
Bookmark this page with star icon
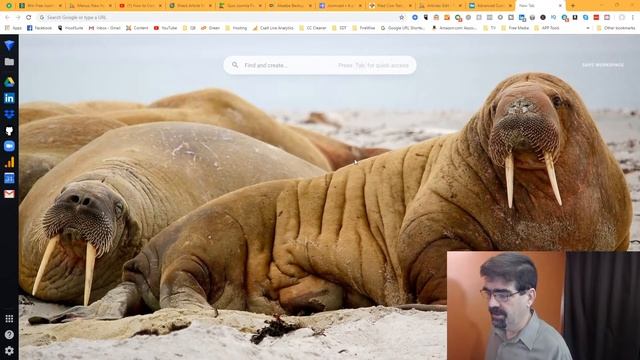coord(402,18)
